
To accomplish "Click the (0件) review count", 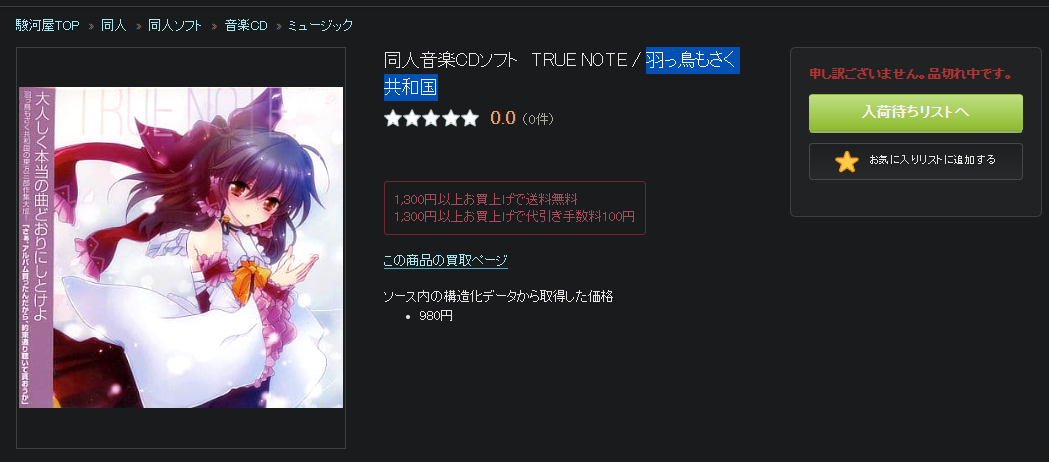I will pos(537,120).
